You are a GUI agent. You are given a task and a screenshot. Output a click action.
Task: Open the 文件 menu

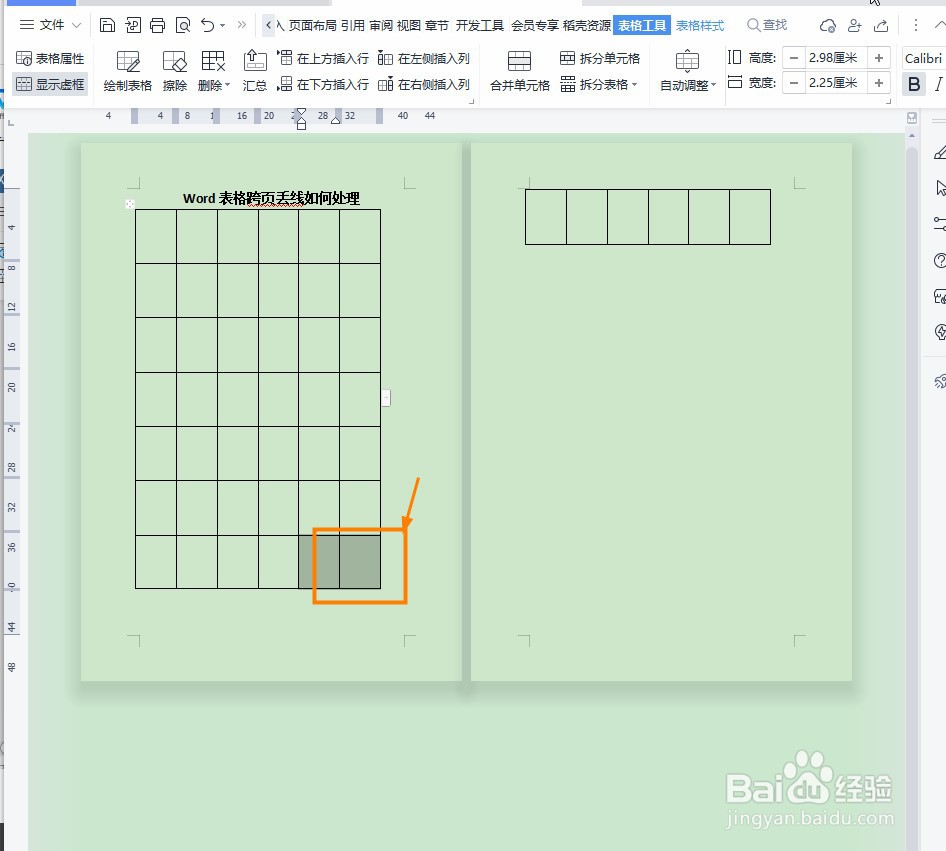[x=52, y=25]
